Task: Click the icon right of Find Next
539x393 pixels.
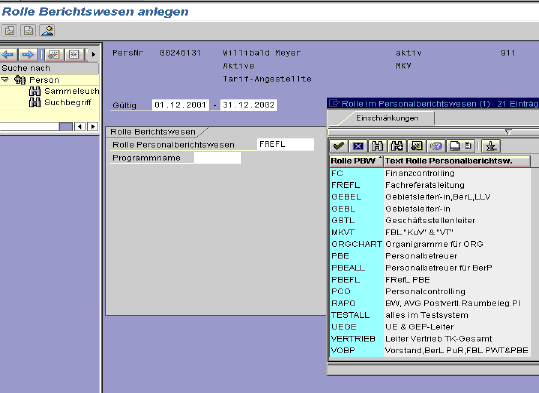Action: [416, 146]
